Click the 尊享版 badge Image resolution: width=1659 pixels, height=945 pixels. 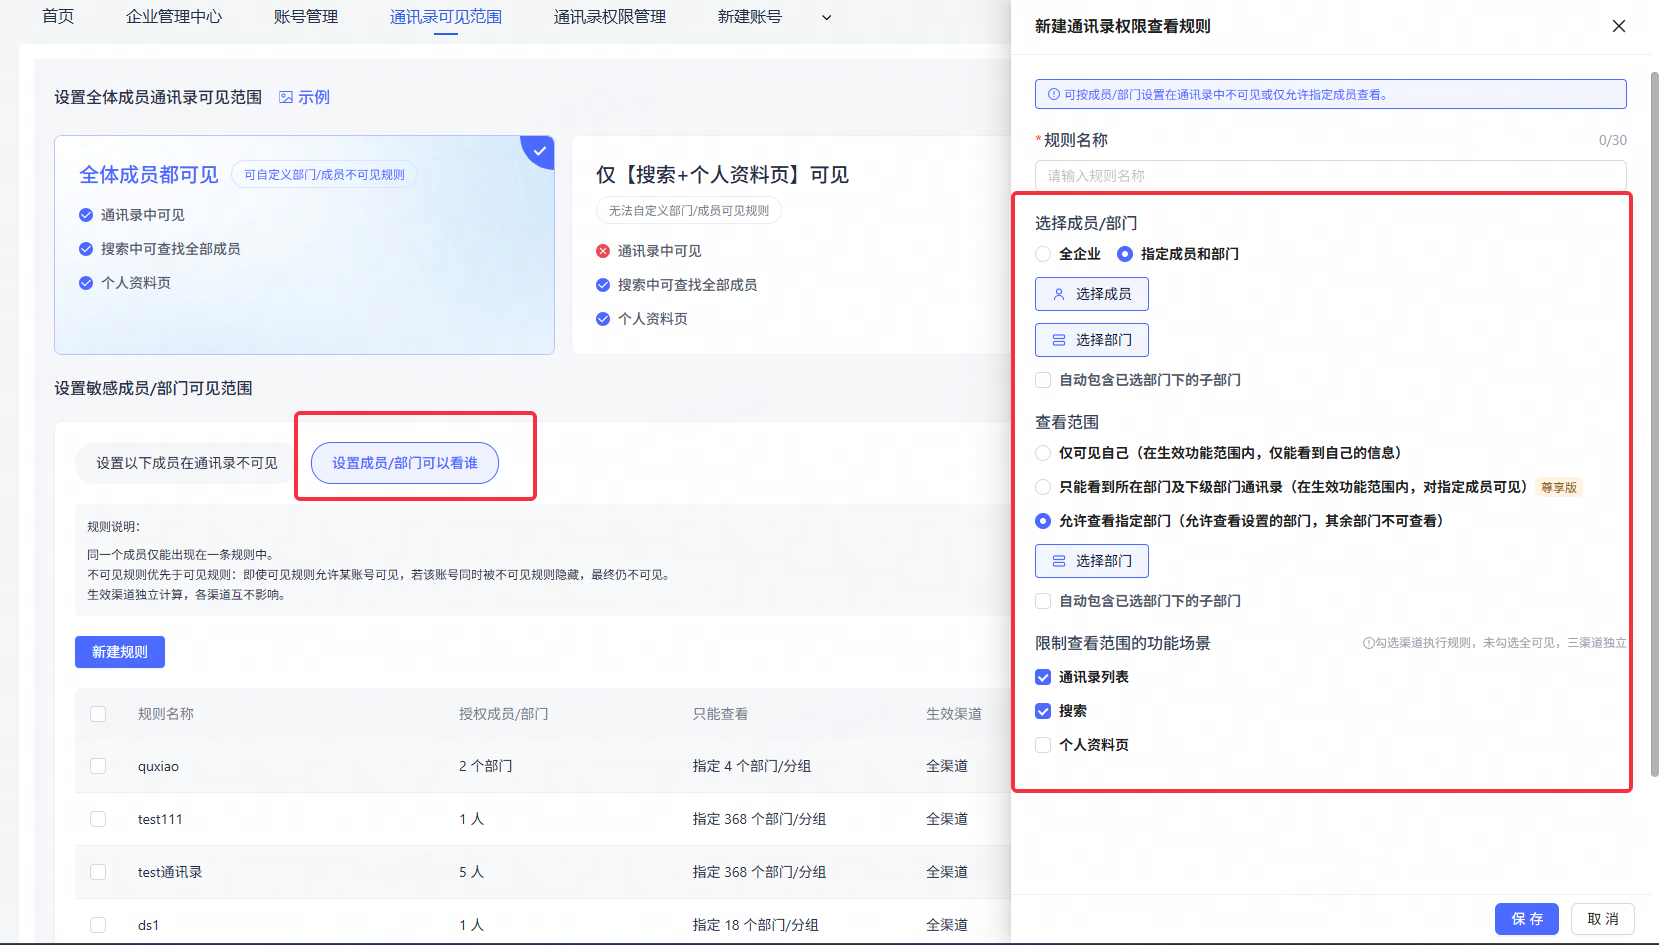[x=1559, y=488]
